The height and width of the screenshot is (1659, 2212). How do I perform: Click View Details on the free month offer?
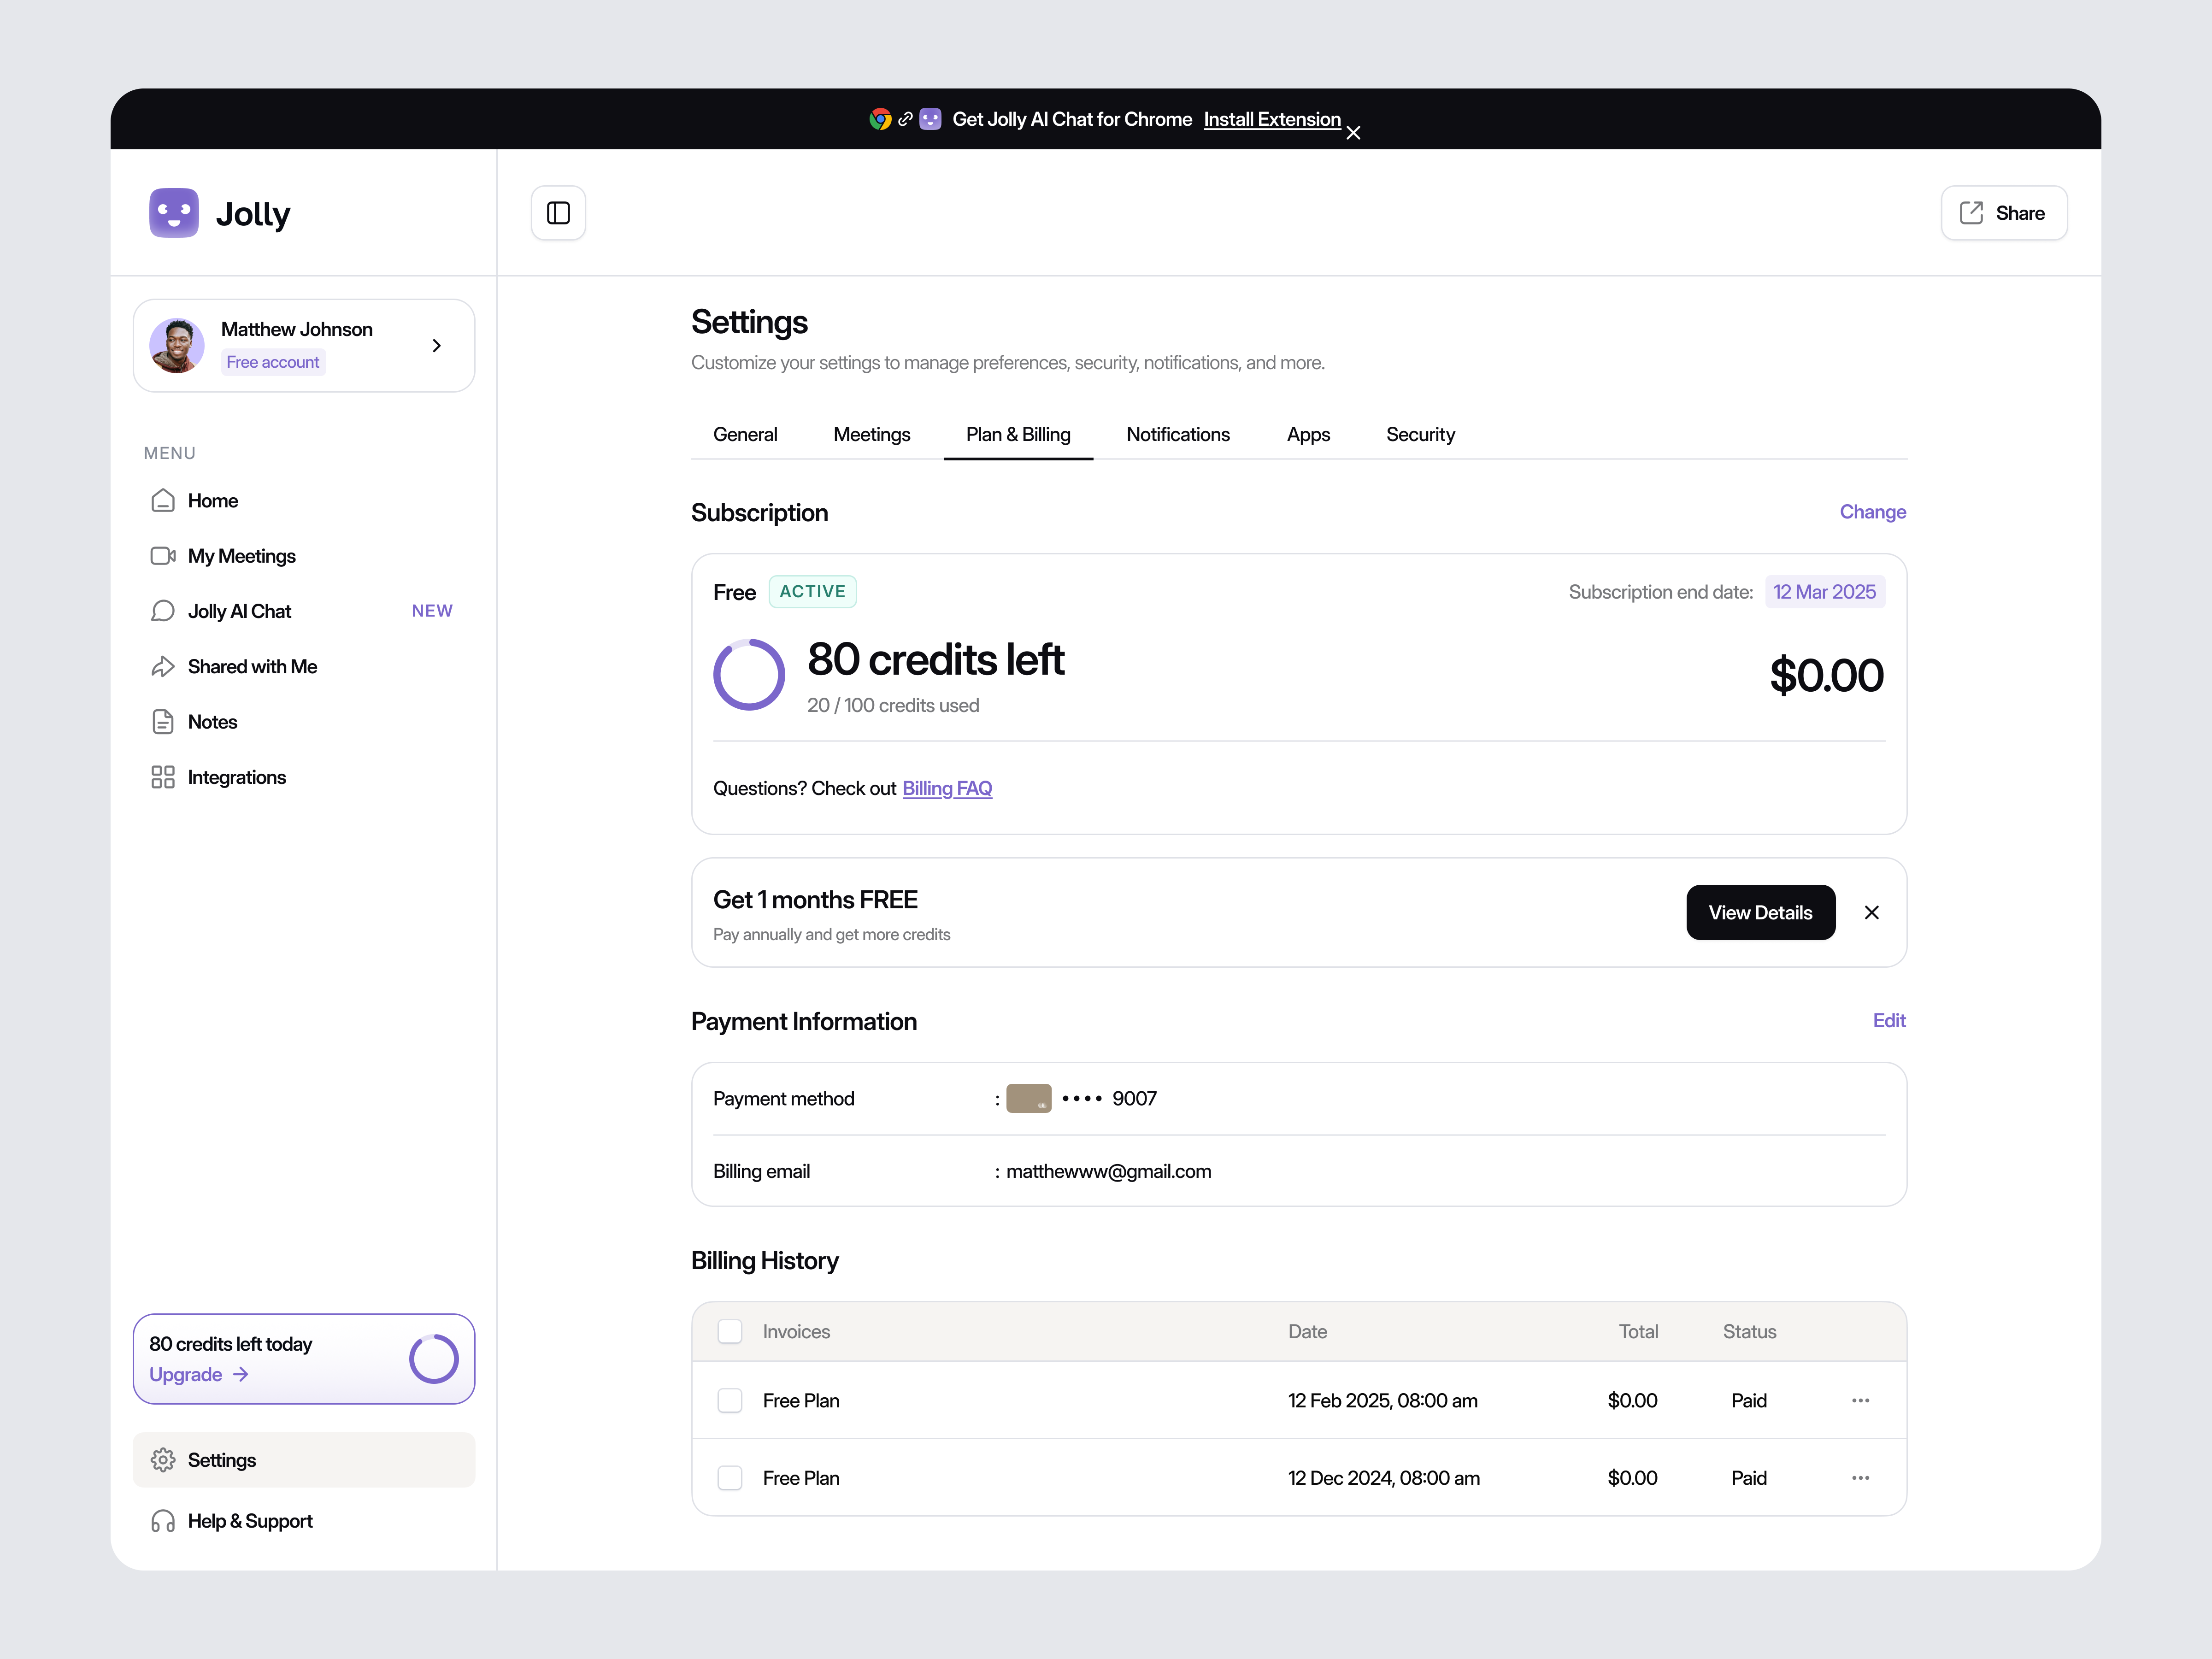(1760, 912)
